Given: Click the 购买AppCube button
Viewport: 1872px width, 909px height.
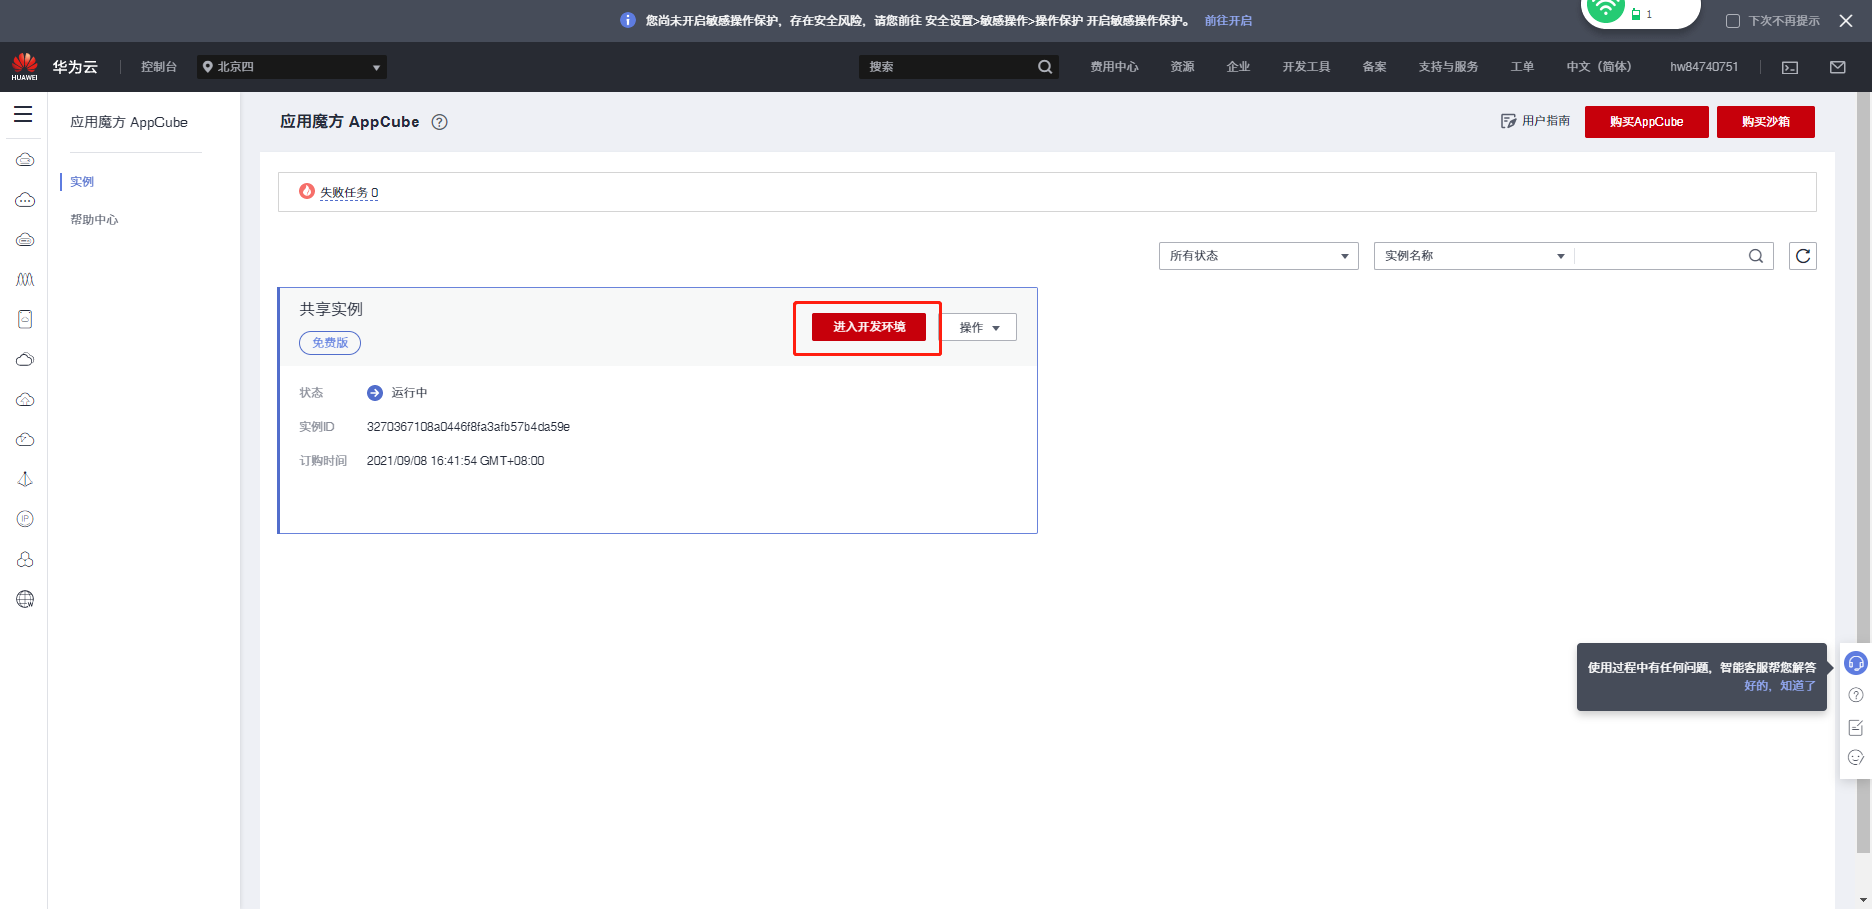Looking at the screenshot, I should 1647,122.
